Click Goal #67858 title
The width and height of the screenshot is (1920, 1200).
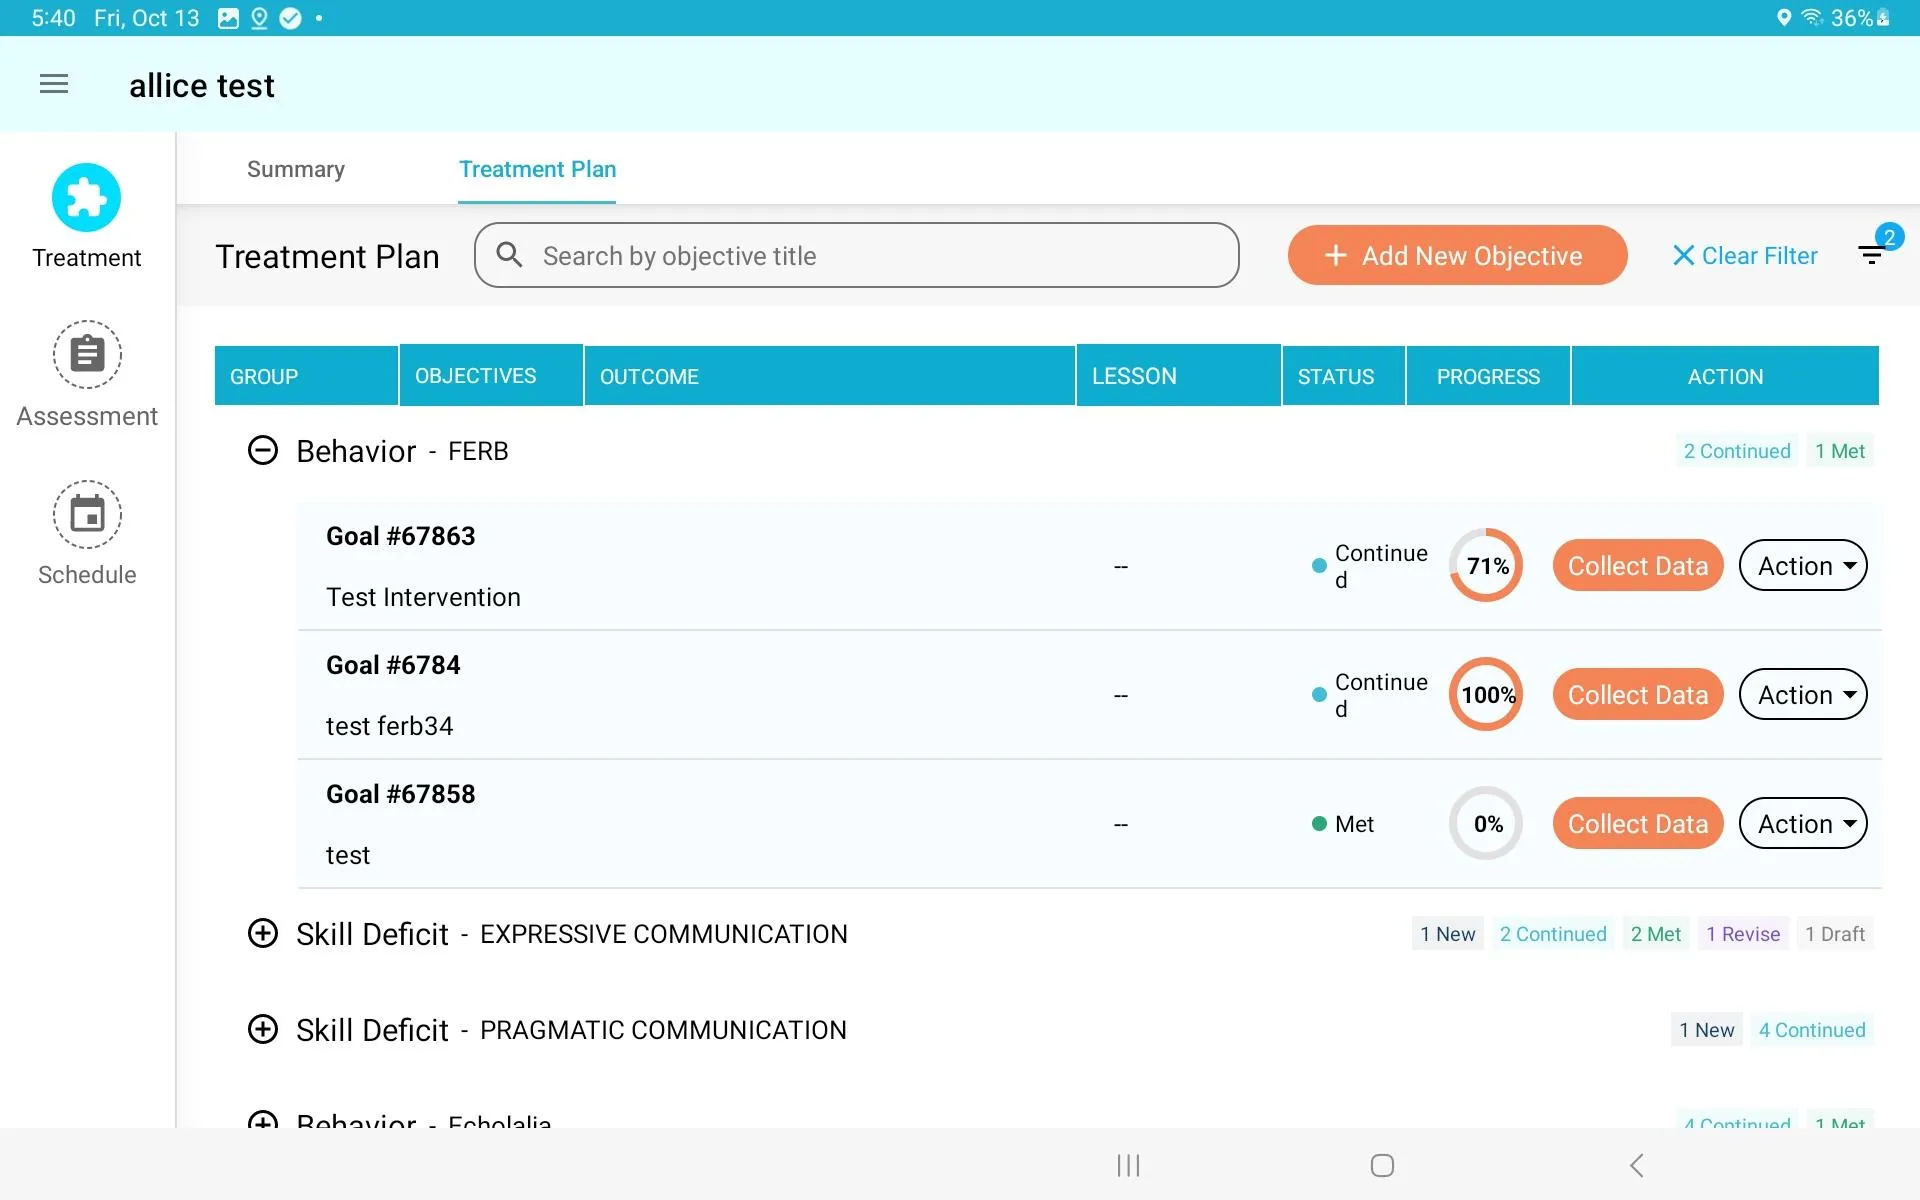point(400,794)
